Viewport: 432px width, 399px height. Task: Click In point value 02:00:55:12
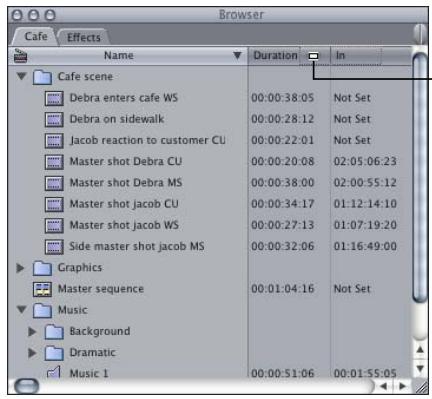[365, 183]
